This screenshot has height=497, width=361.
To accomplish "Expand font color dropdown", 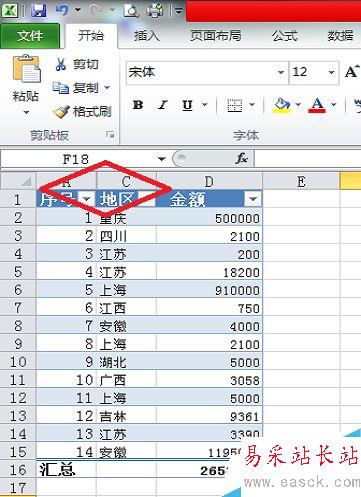I will (333, 105).
